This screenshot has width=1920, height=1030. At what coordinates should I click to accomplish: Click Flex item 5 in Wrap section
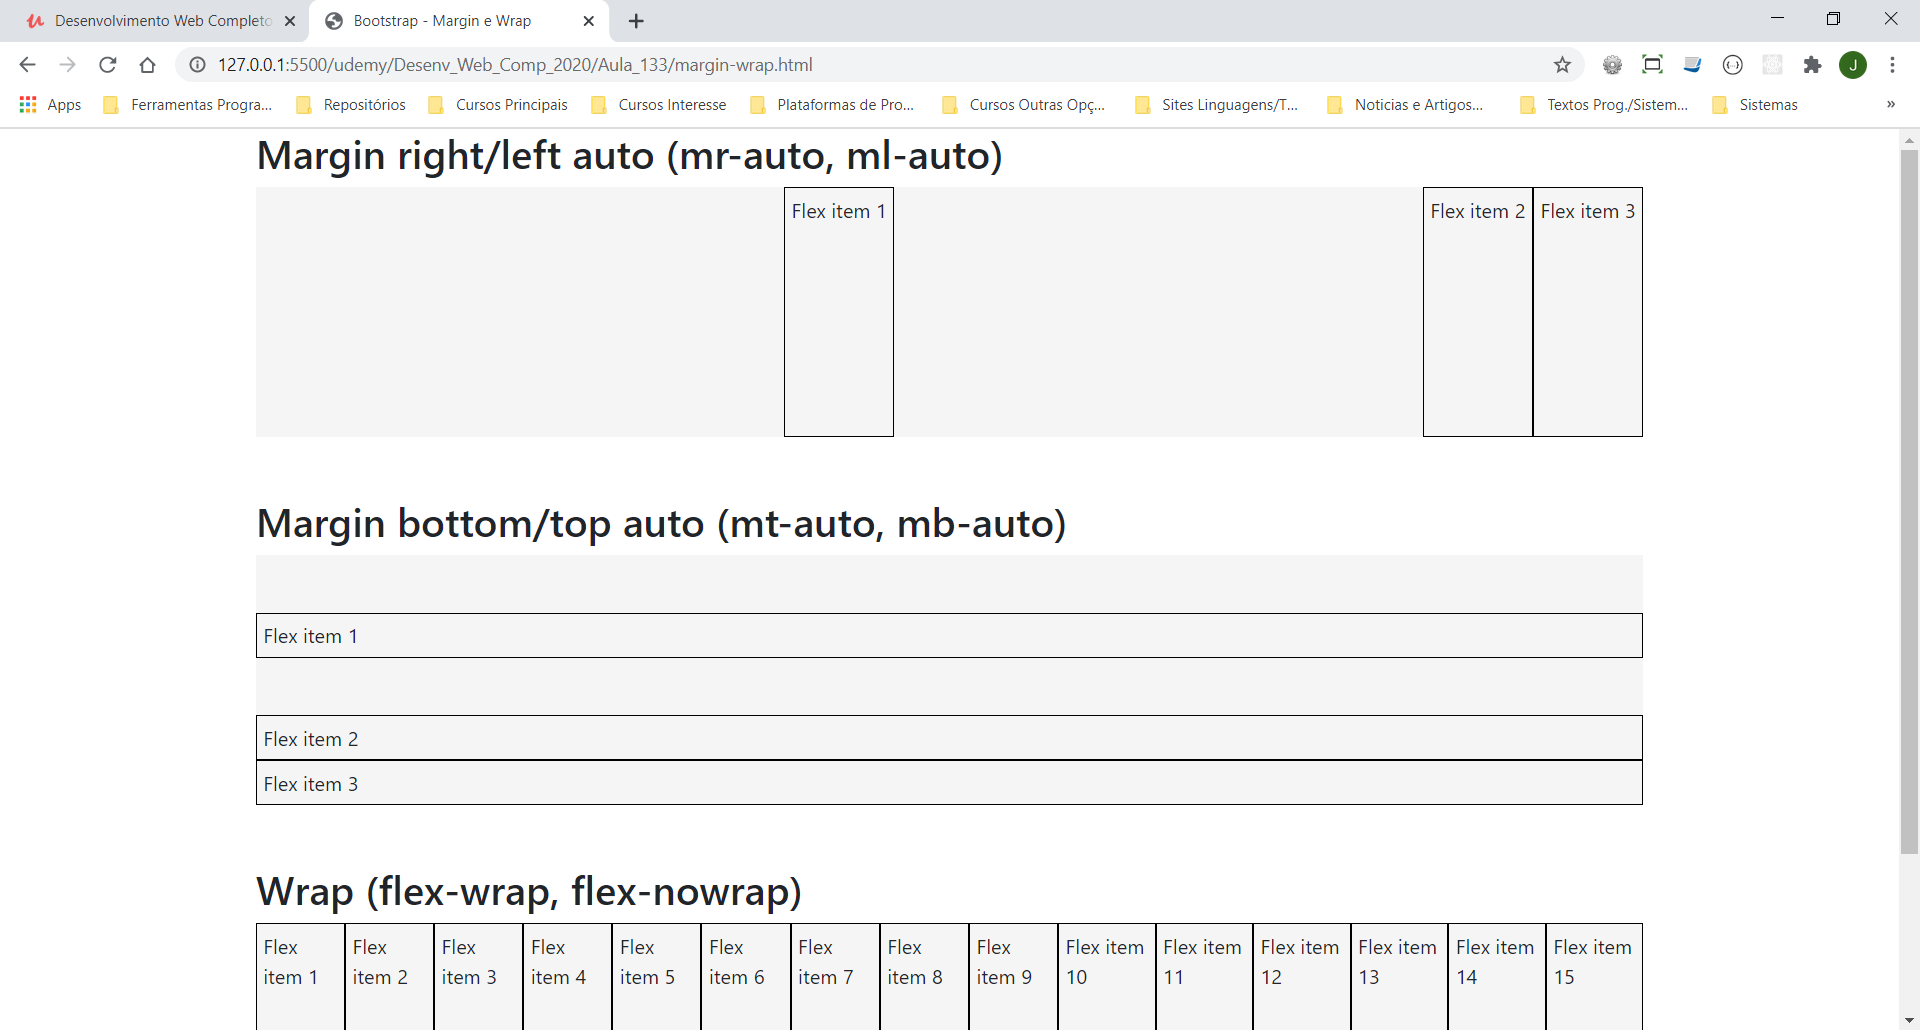[x=656, y=977]
